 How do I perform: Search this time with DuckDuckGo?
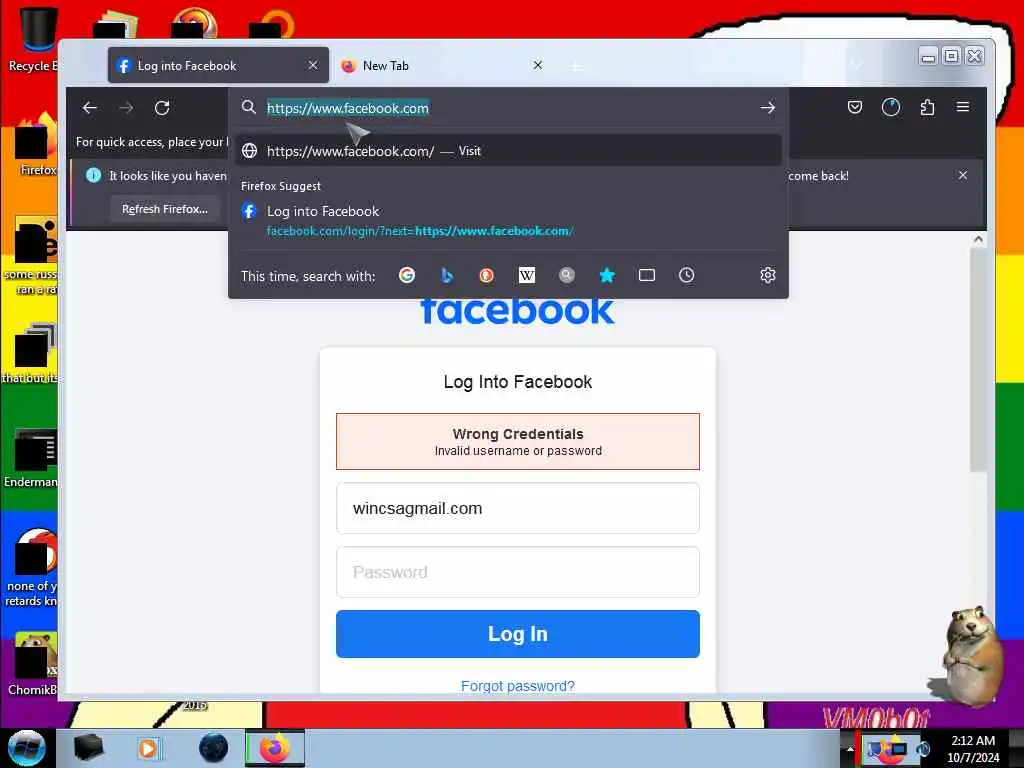click(487, 276)
